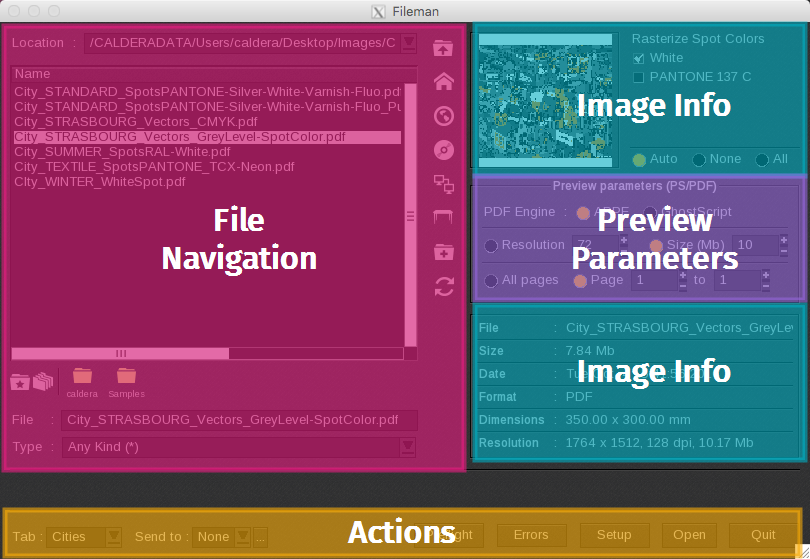Click the globe network location icon

tap(443, 116)
